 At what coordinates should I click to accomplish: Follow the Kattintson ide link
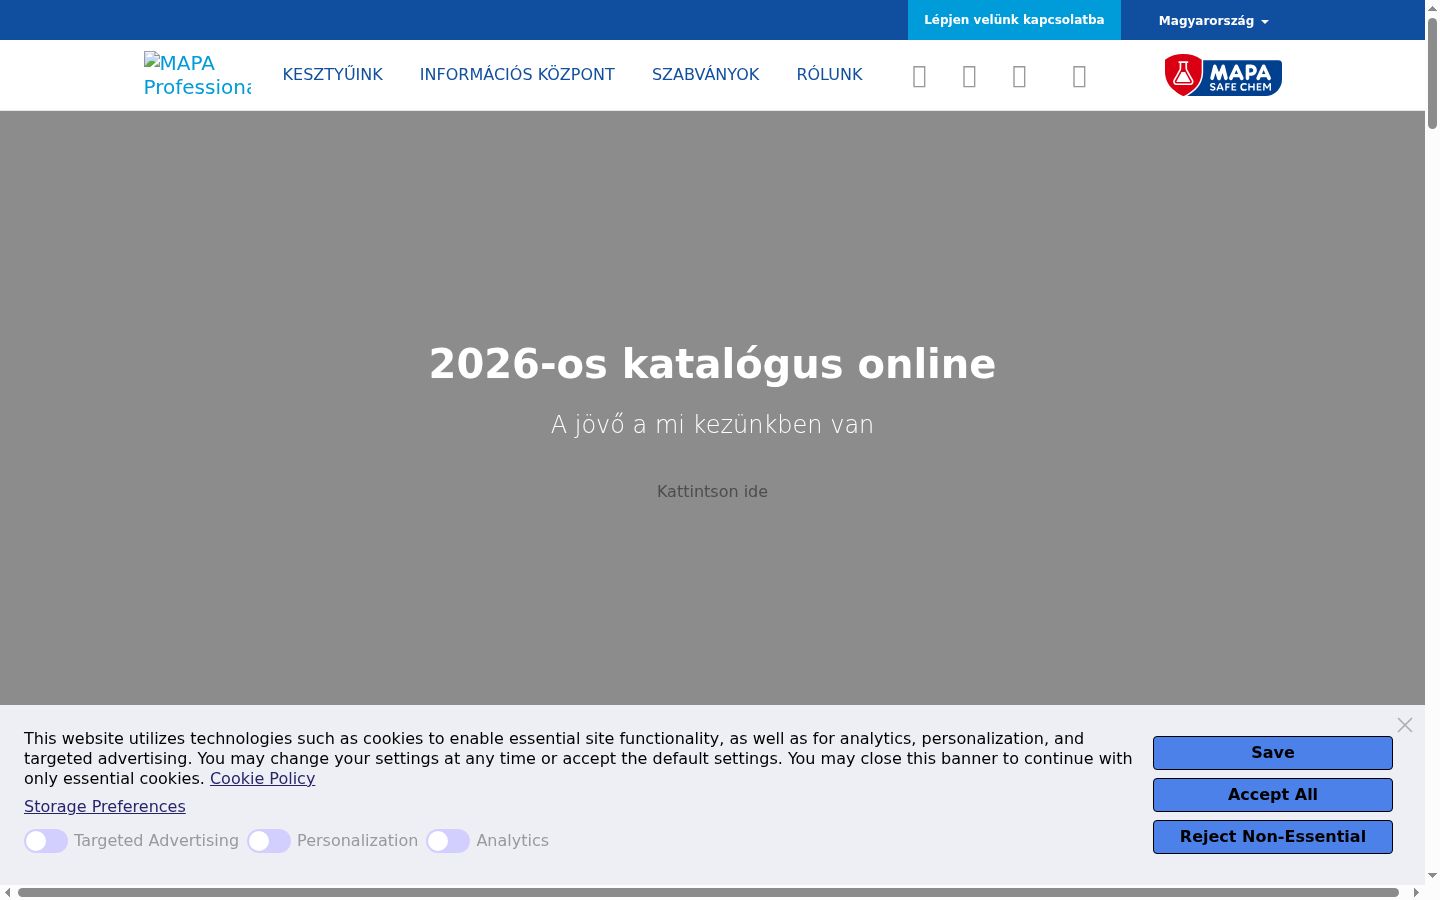pyautogui.click(x=712, y=492)
